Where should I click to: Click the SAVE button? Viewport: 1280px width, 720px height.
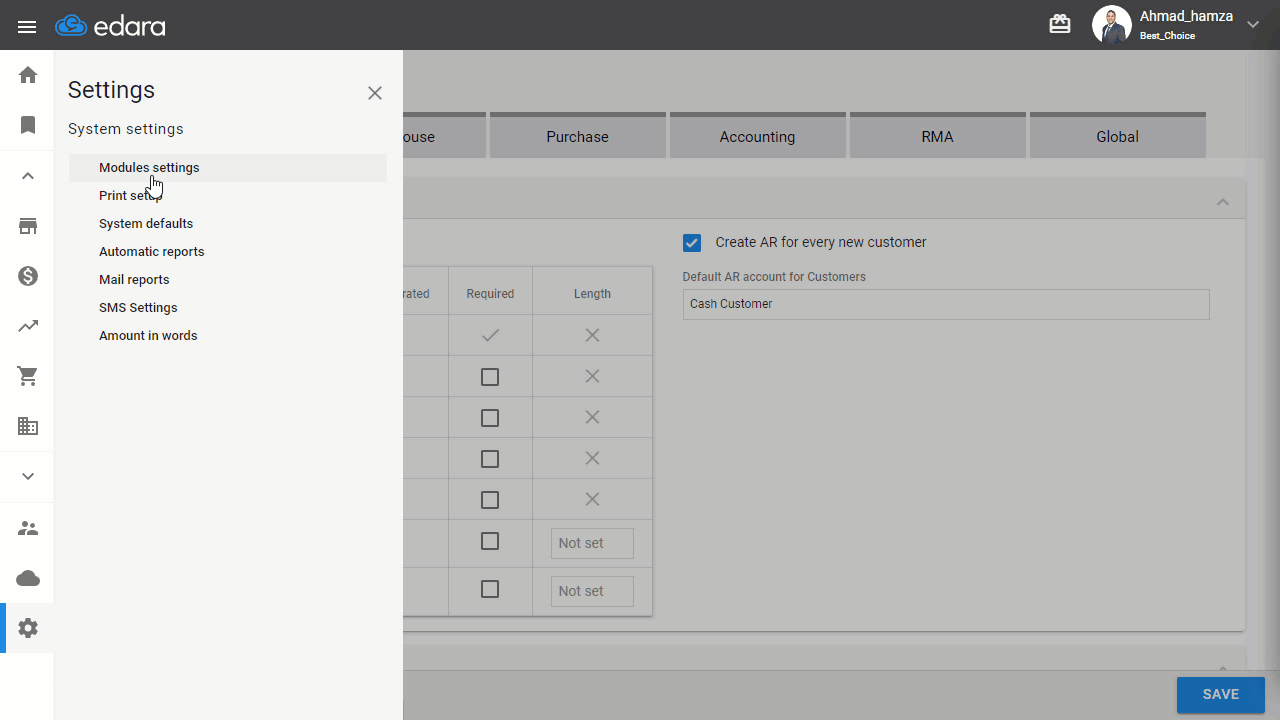(1221, 695)
